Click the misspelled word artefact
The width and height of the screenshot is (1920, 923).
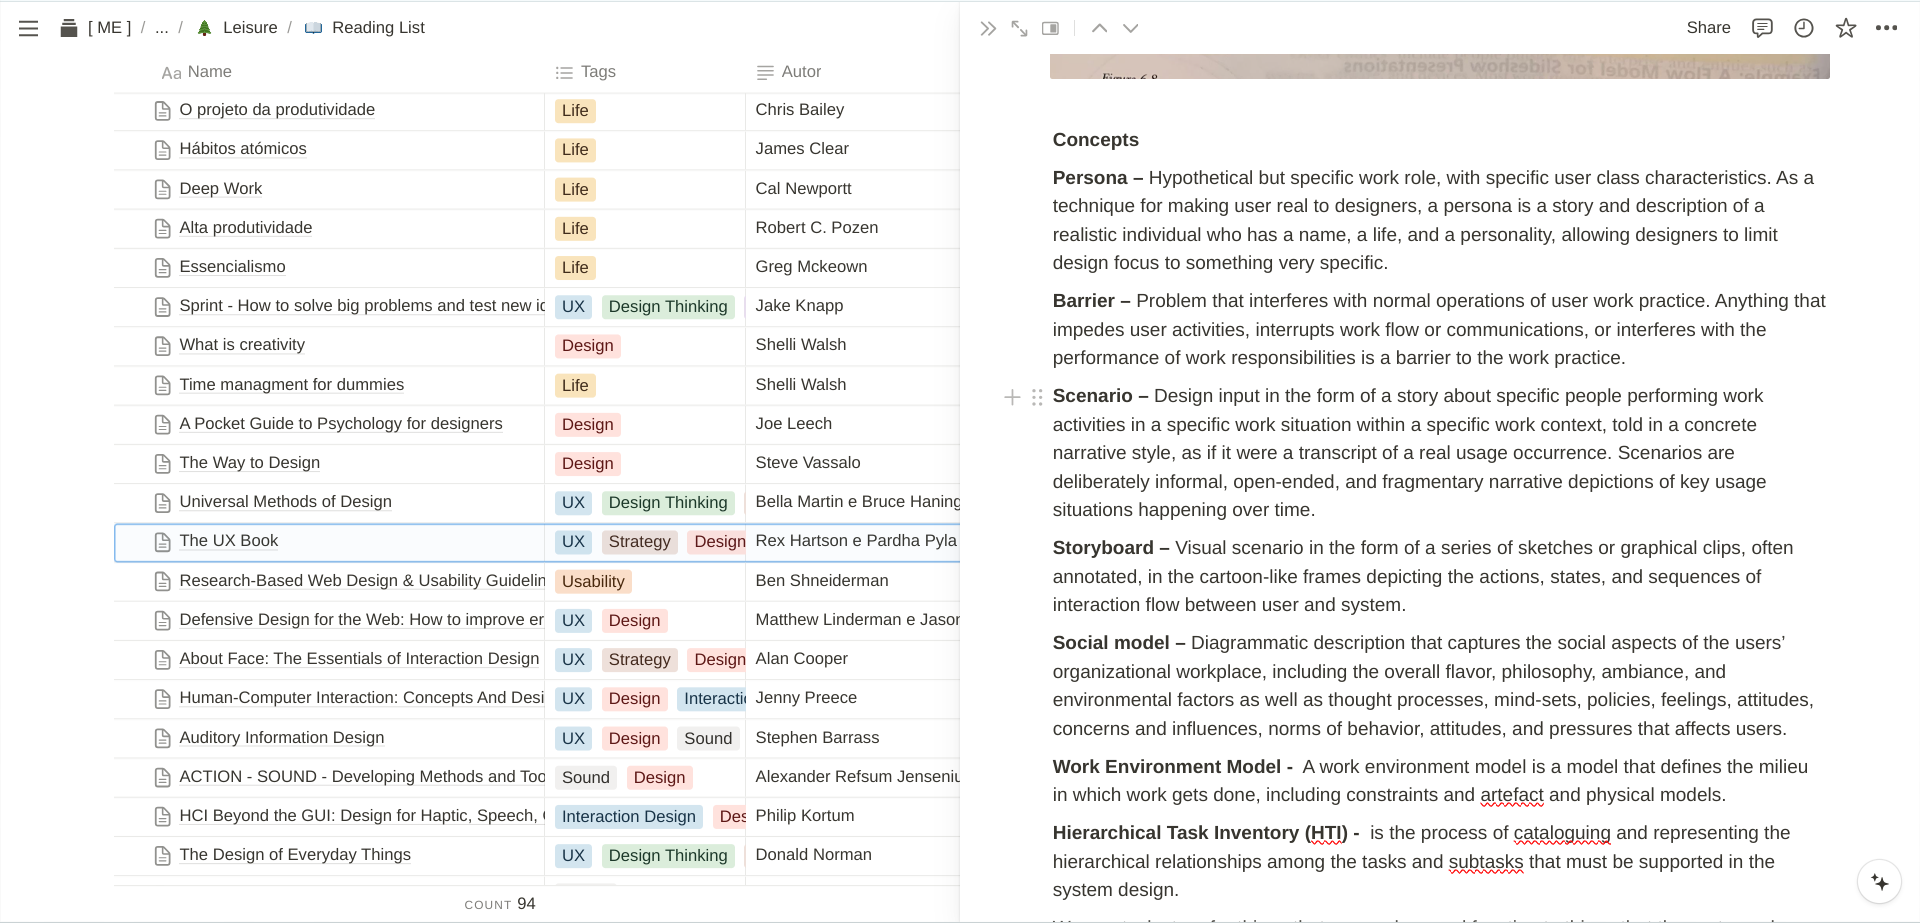(x=1512, y=795)
